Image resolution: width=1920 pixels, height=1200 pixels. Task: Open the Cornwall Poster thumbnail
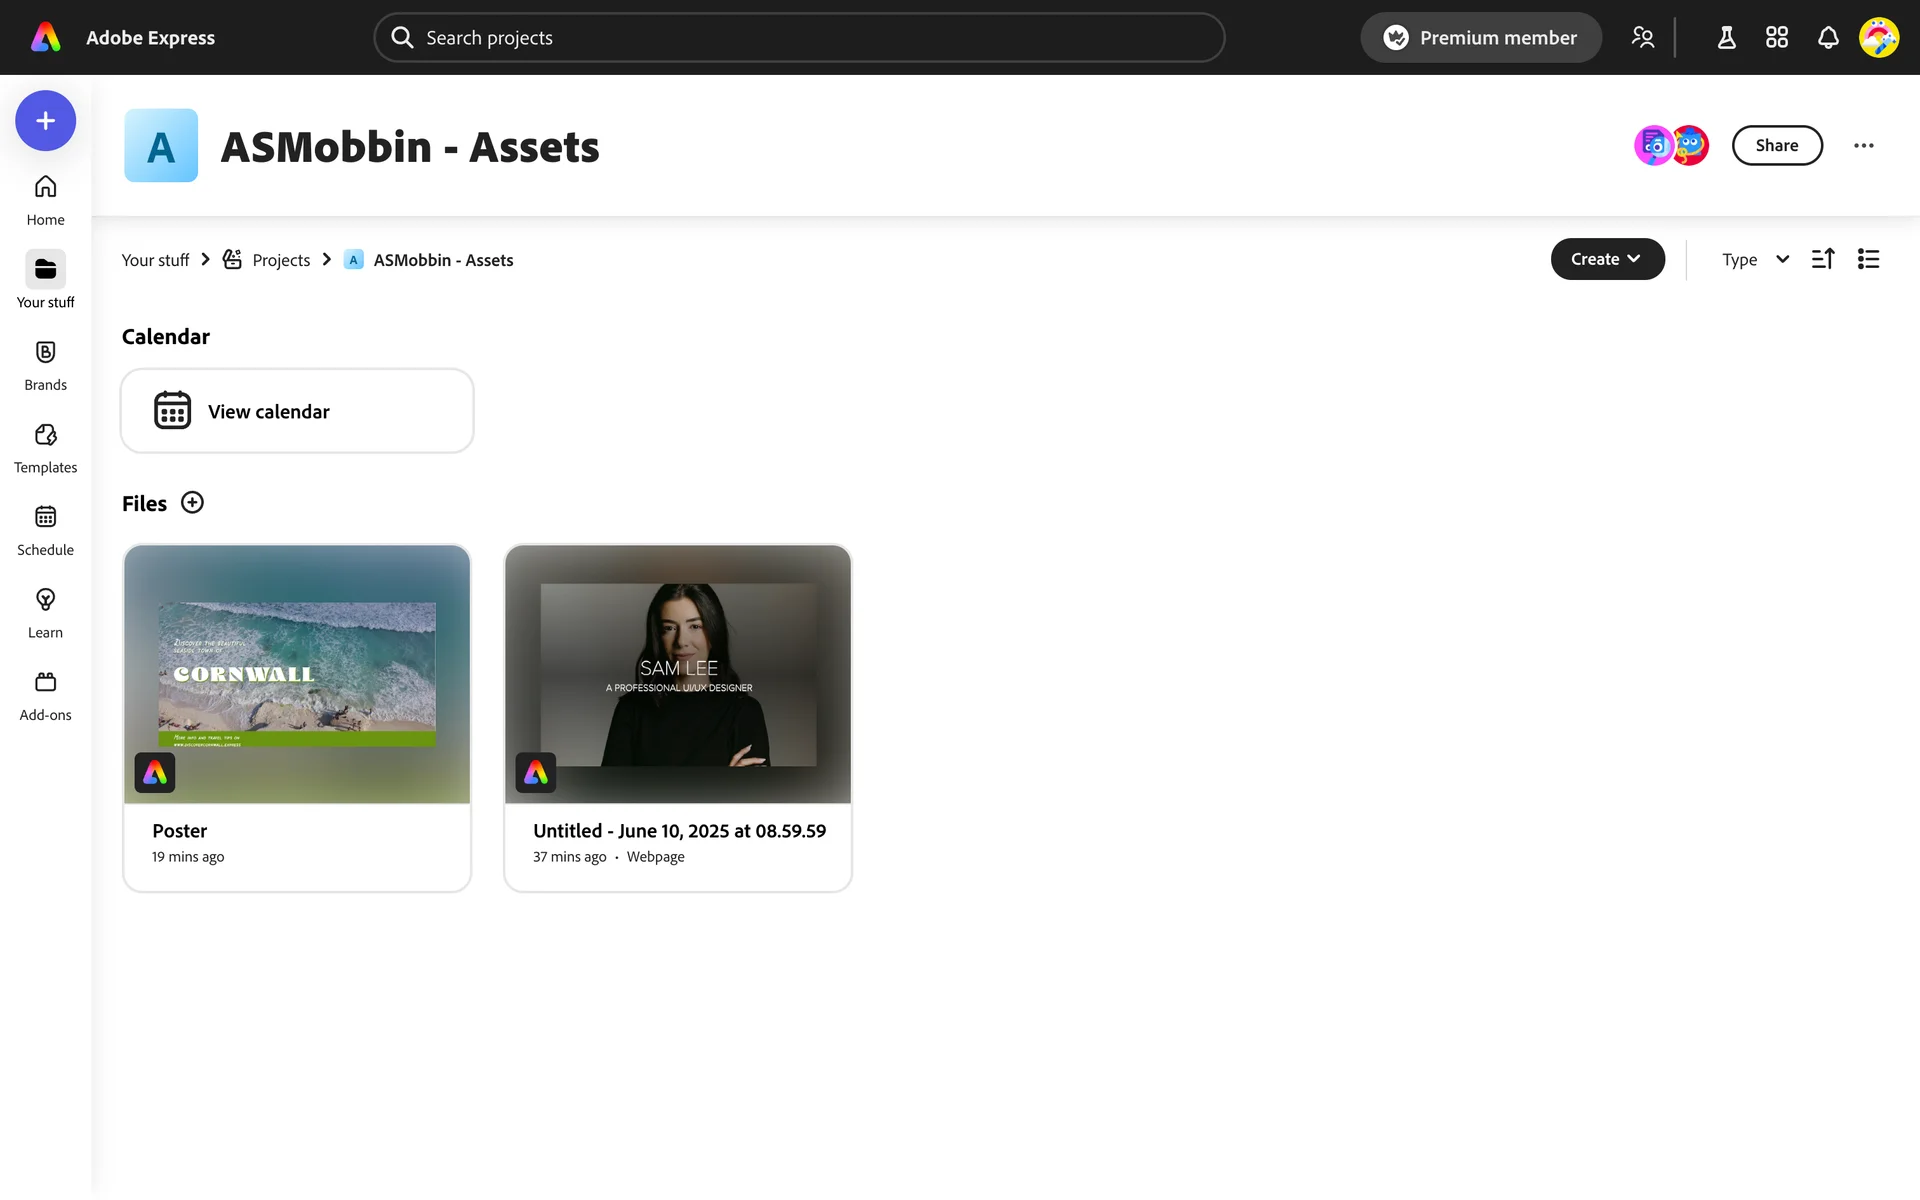[297, 674]
